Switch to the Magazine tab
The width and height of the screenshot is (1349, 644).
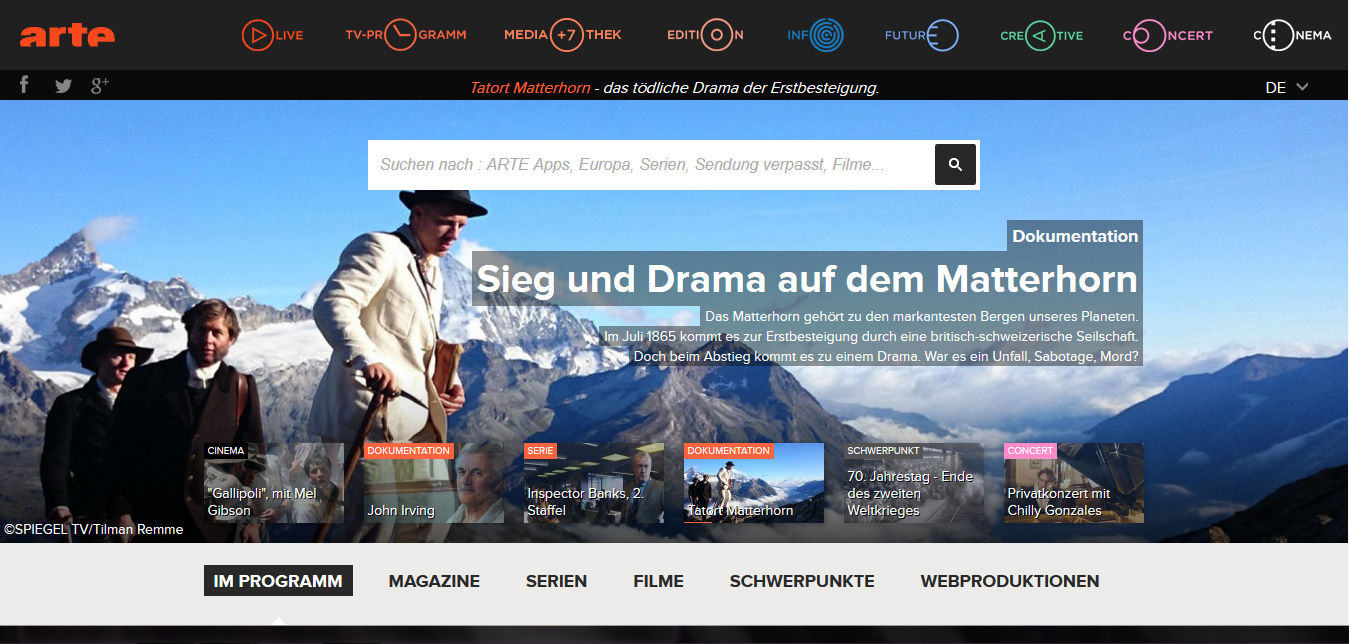434,581
